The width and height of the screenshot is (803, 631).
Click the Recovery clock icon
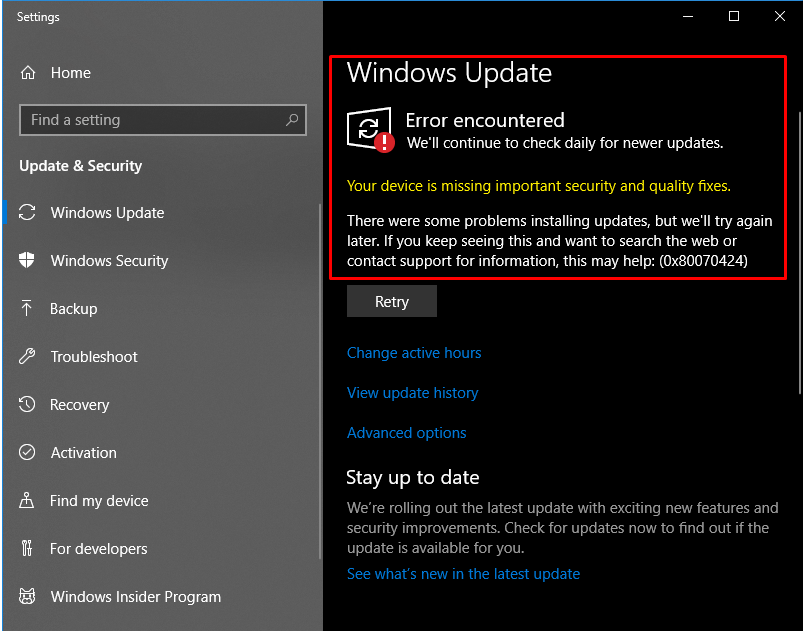[x=27, y=404]
